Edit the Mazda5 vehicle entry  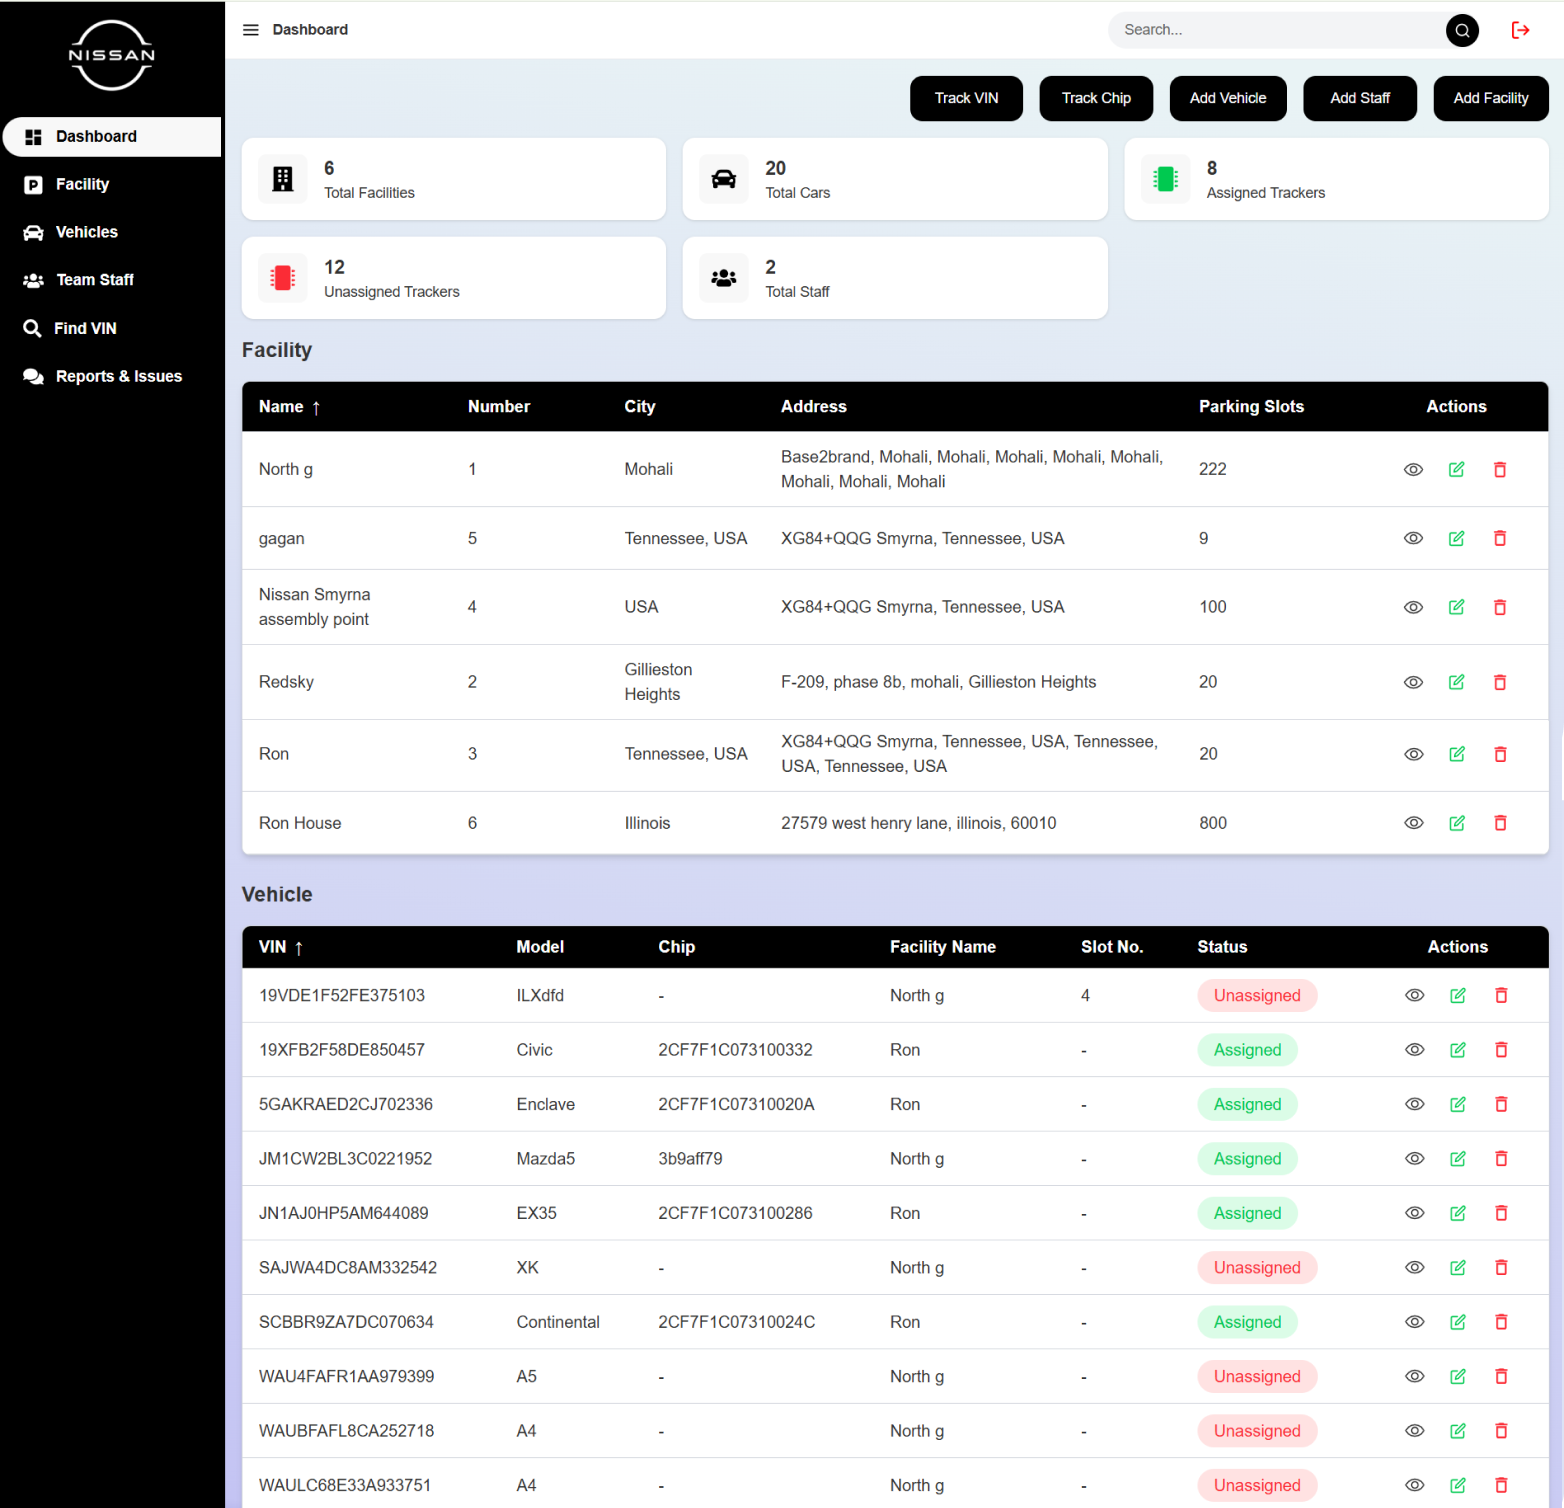click(x=1457, y=1158)
